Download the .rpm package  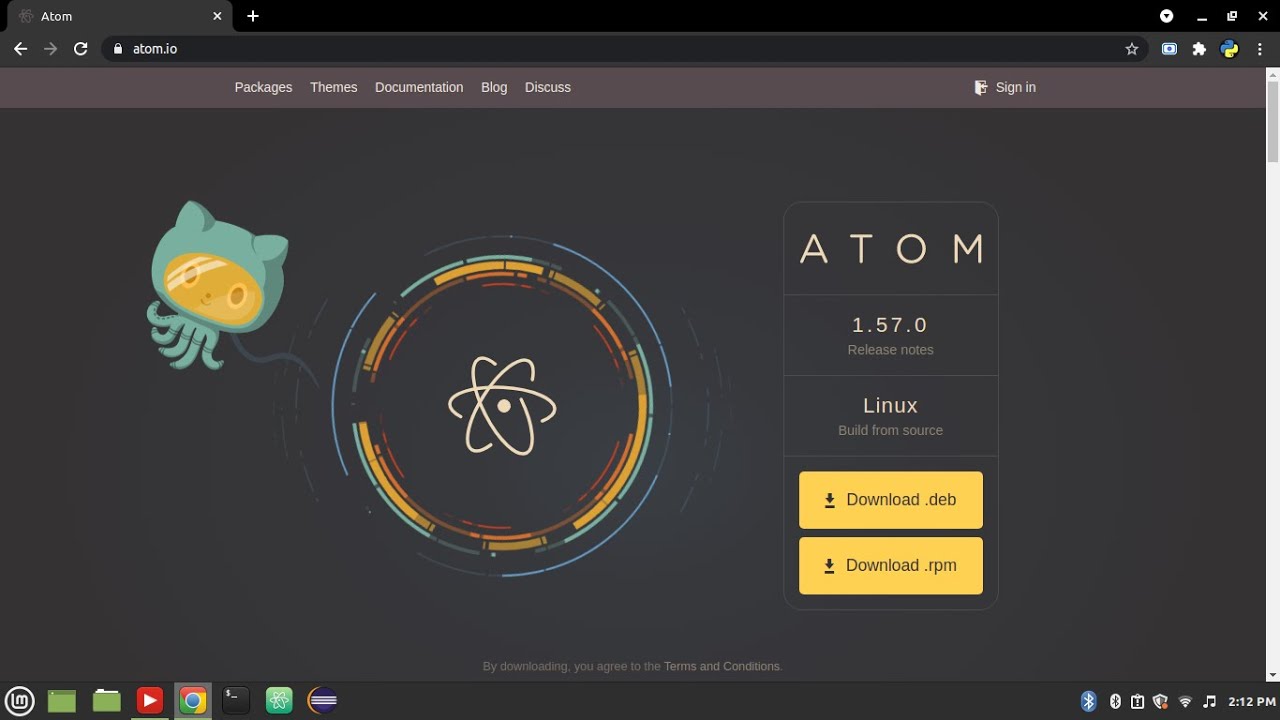pos(891,566)
